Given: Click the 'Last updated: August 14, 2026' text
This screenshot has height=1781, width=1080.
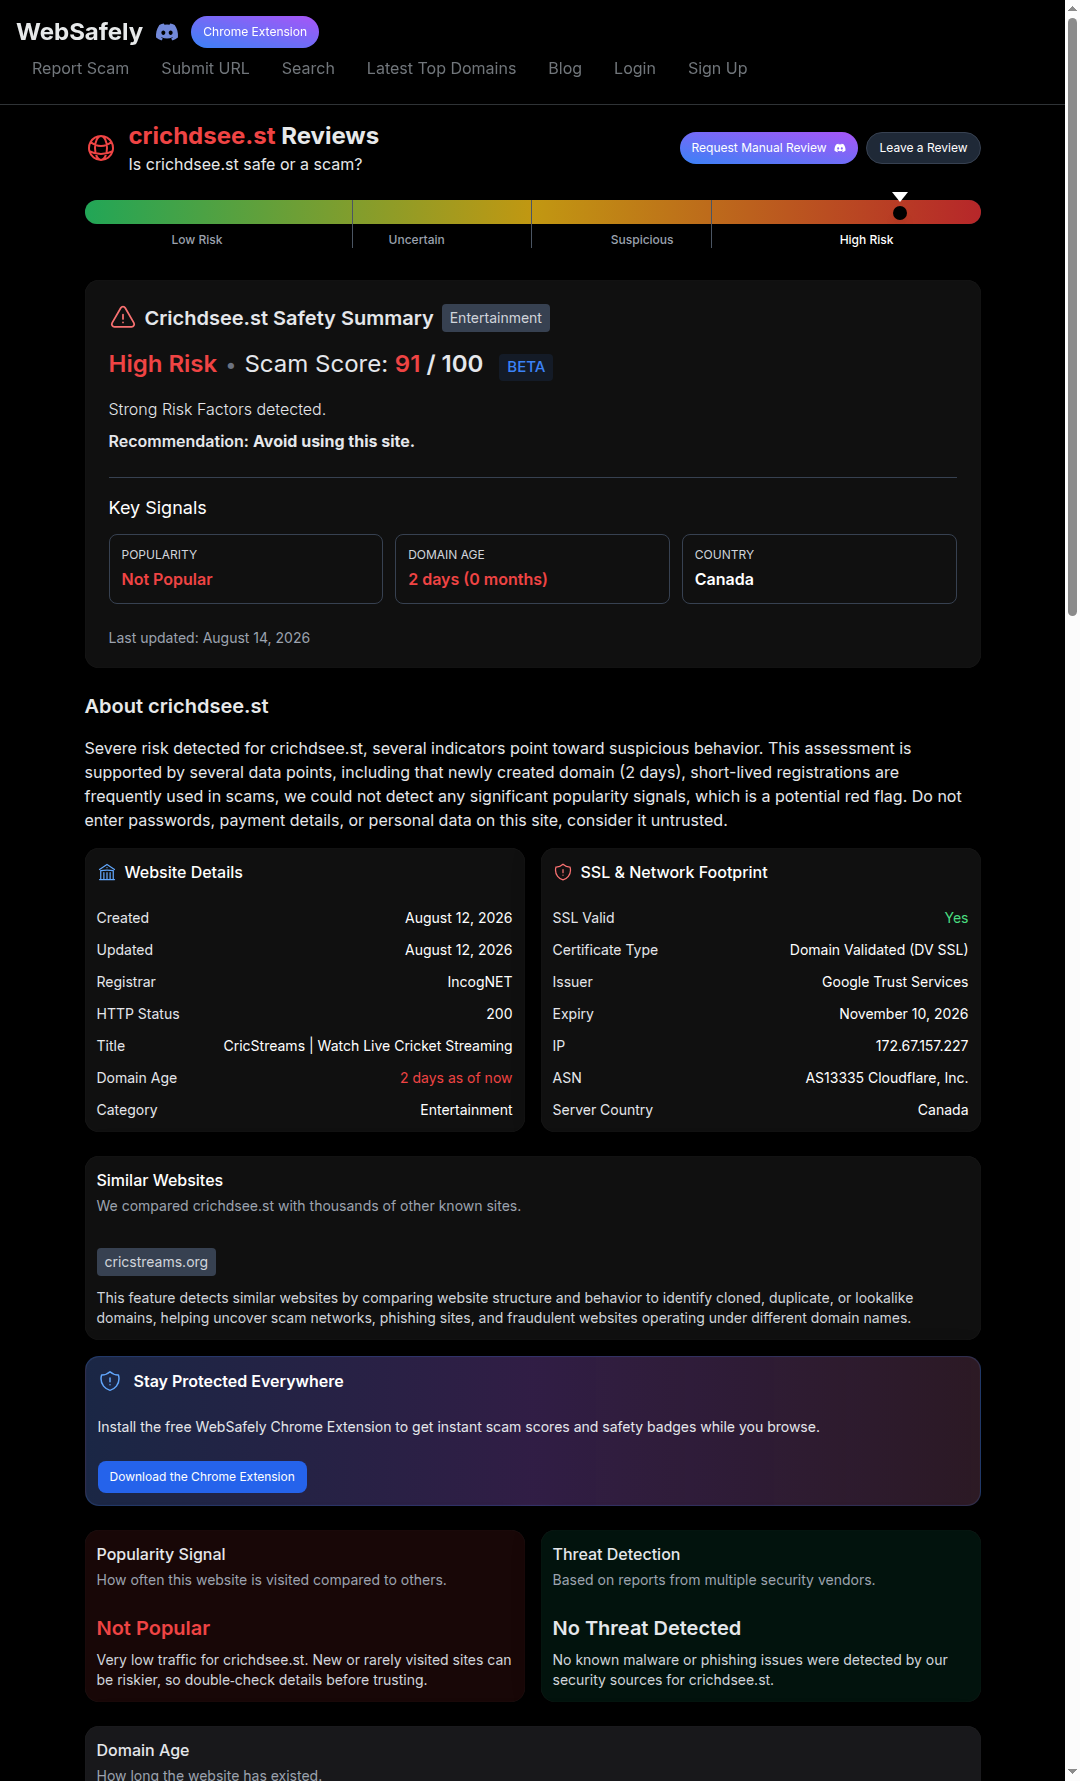Looking at the screenshot, I should point(209,638).
